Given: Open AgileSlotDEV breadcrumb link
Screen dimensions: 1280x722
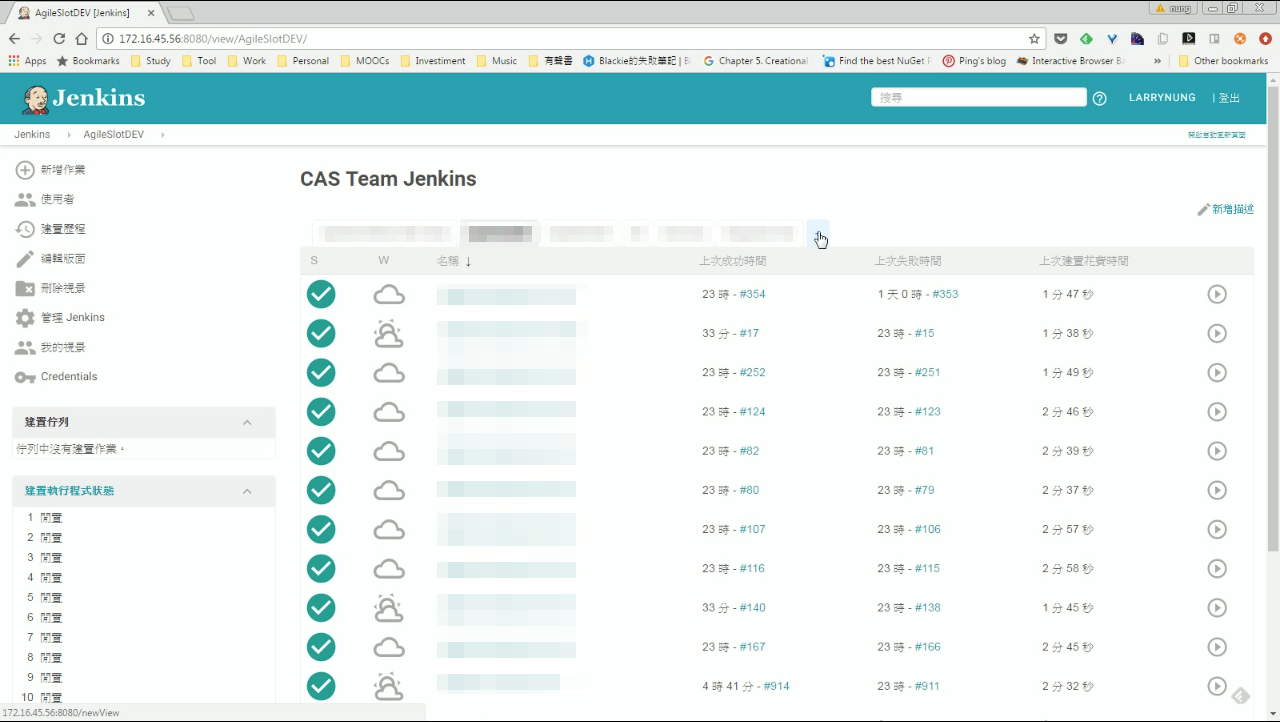Looking at the screenshot, I should [114, 134].
